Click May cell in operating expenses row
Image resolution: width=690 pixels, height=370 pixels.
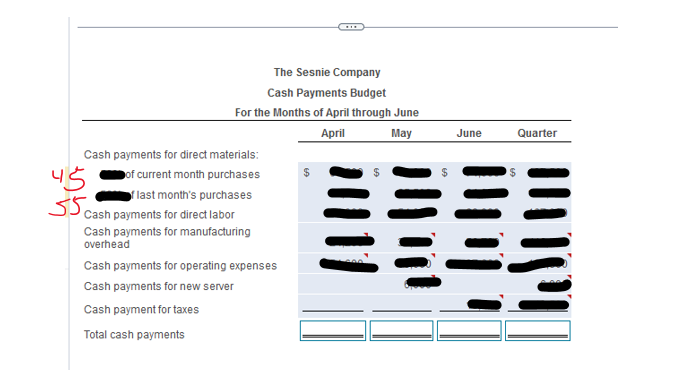tap(402, 263)
